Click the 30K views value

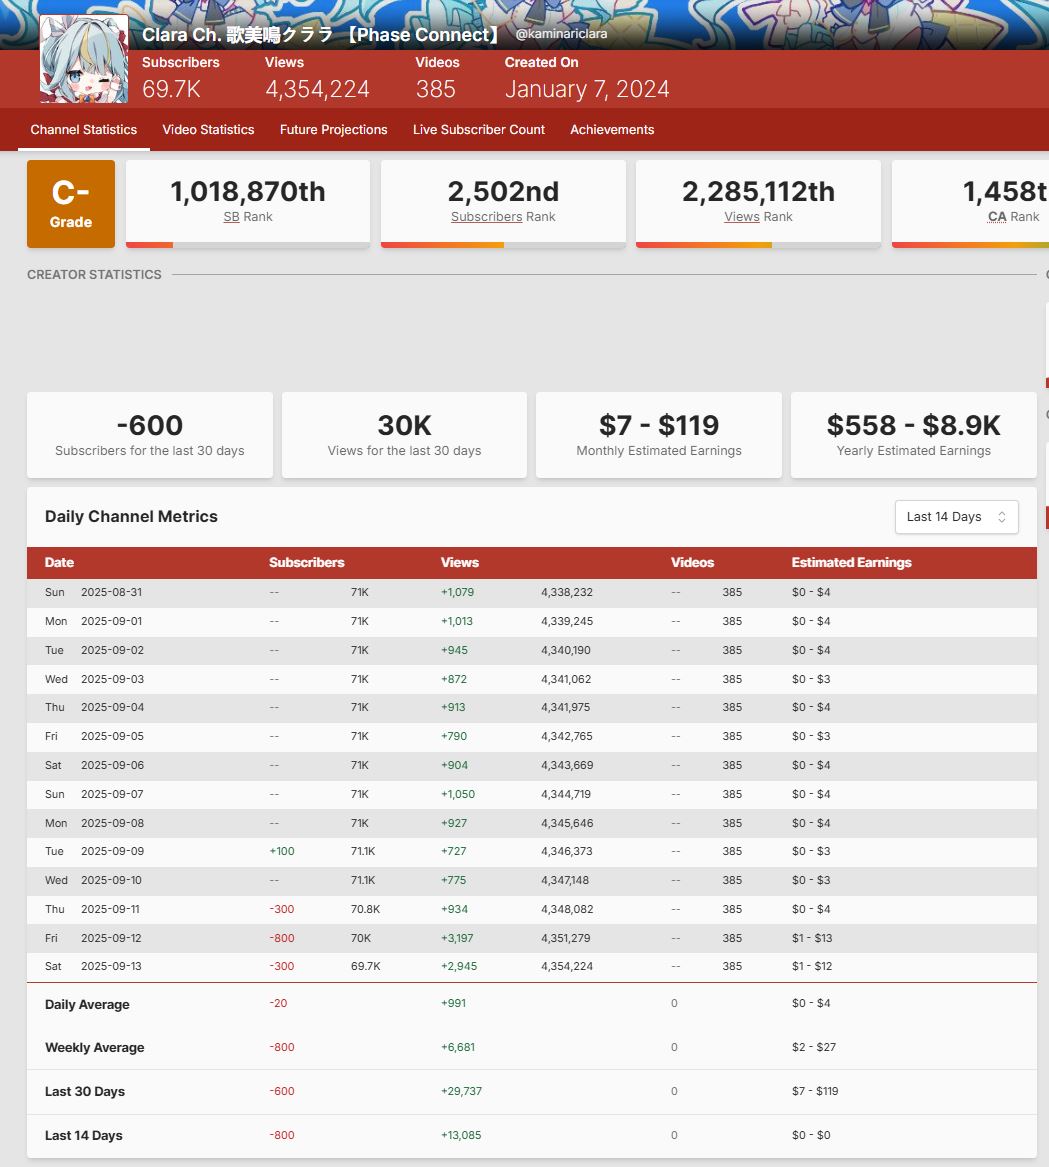coord(404,425)
